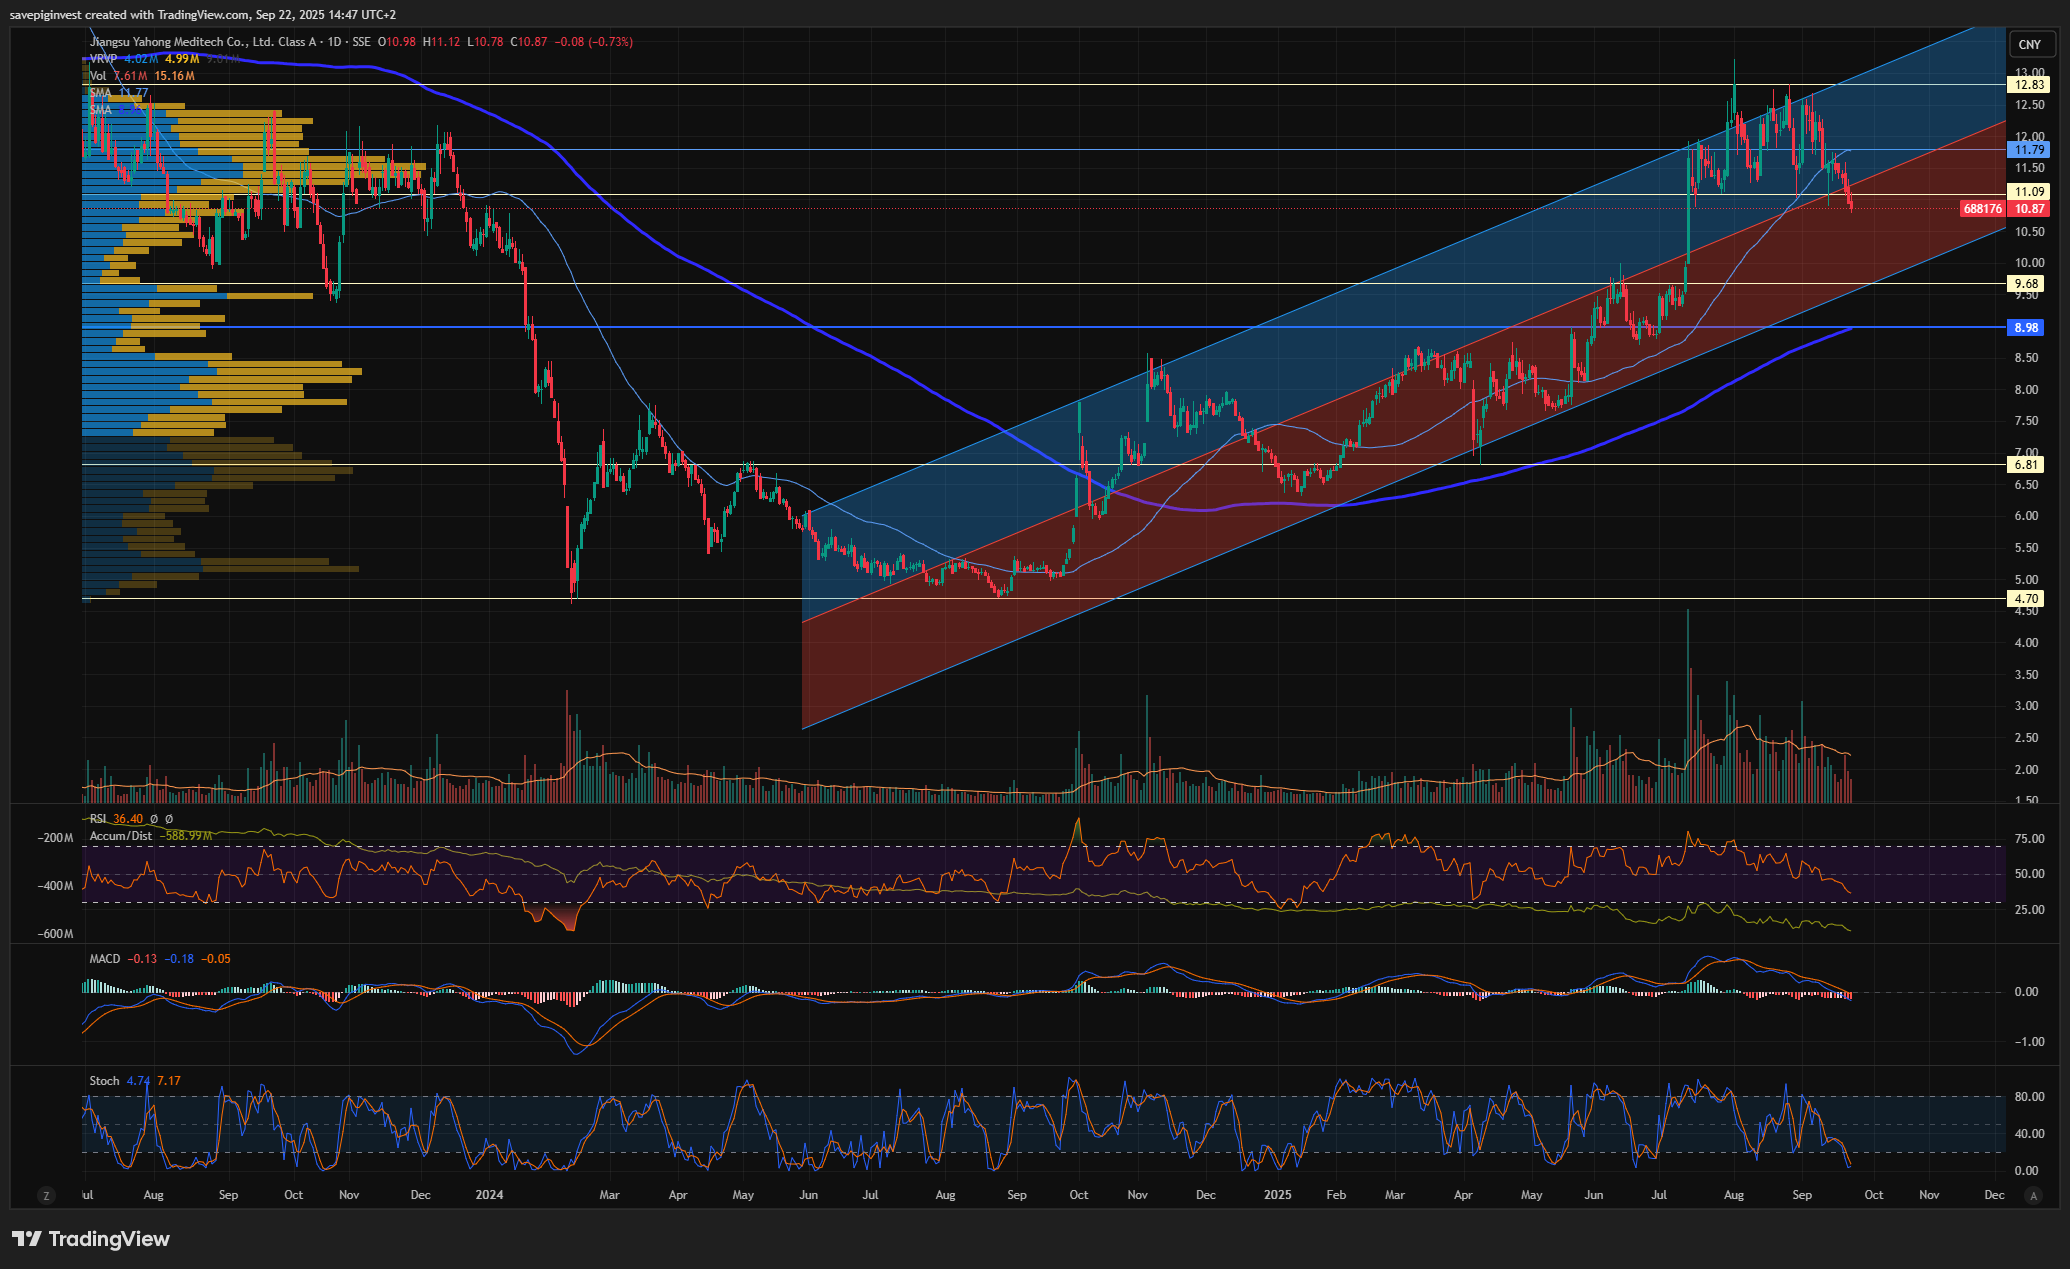Screen dimensions: 2070x1269
Task: Select the VRVP indicator legend
Action: coord(103,59)
